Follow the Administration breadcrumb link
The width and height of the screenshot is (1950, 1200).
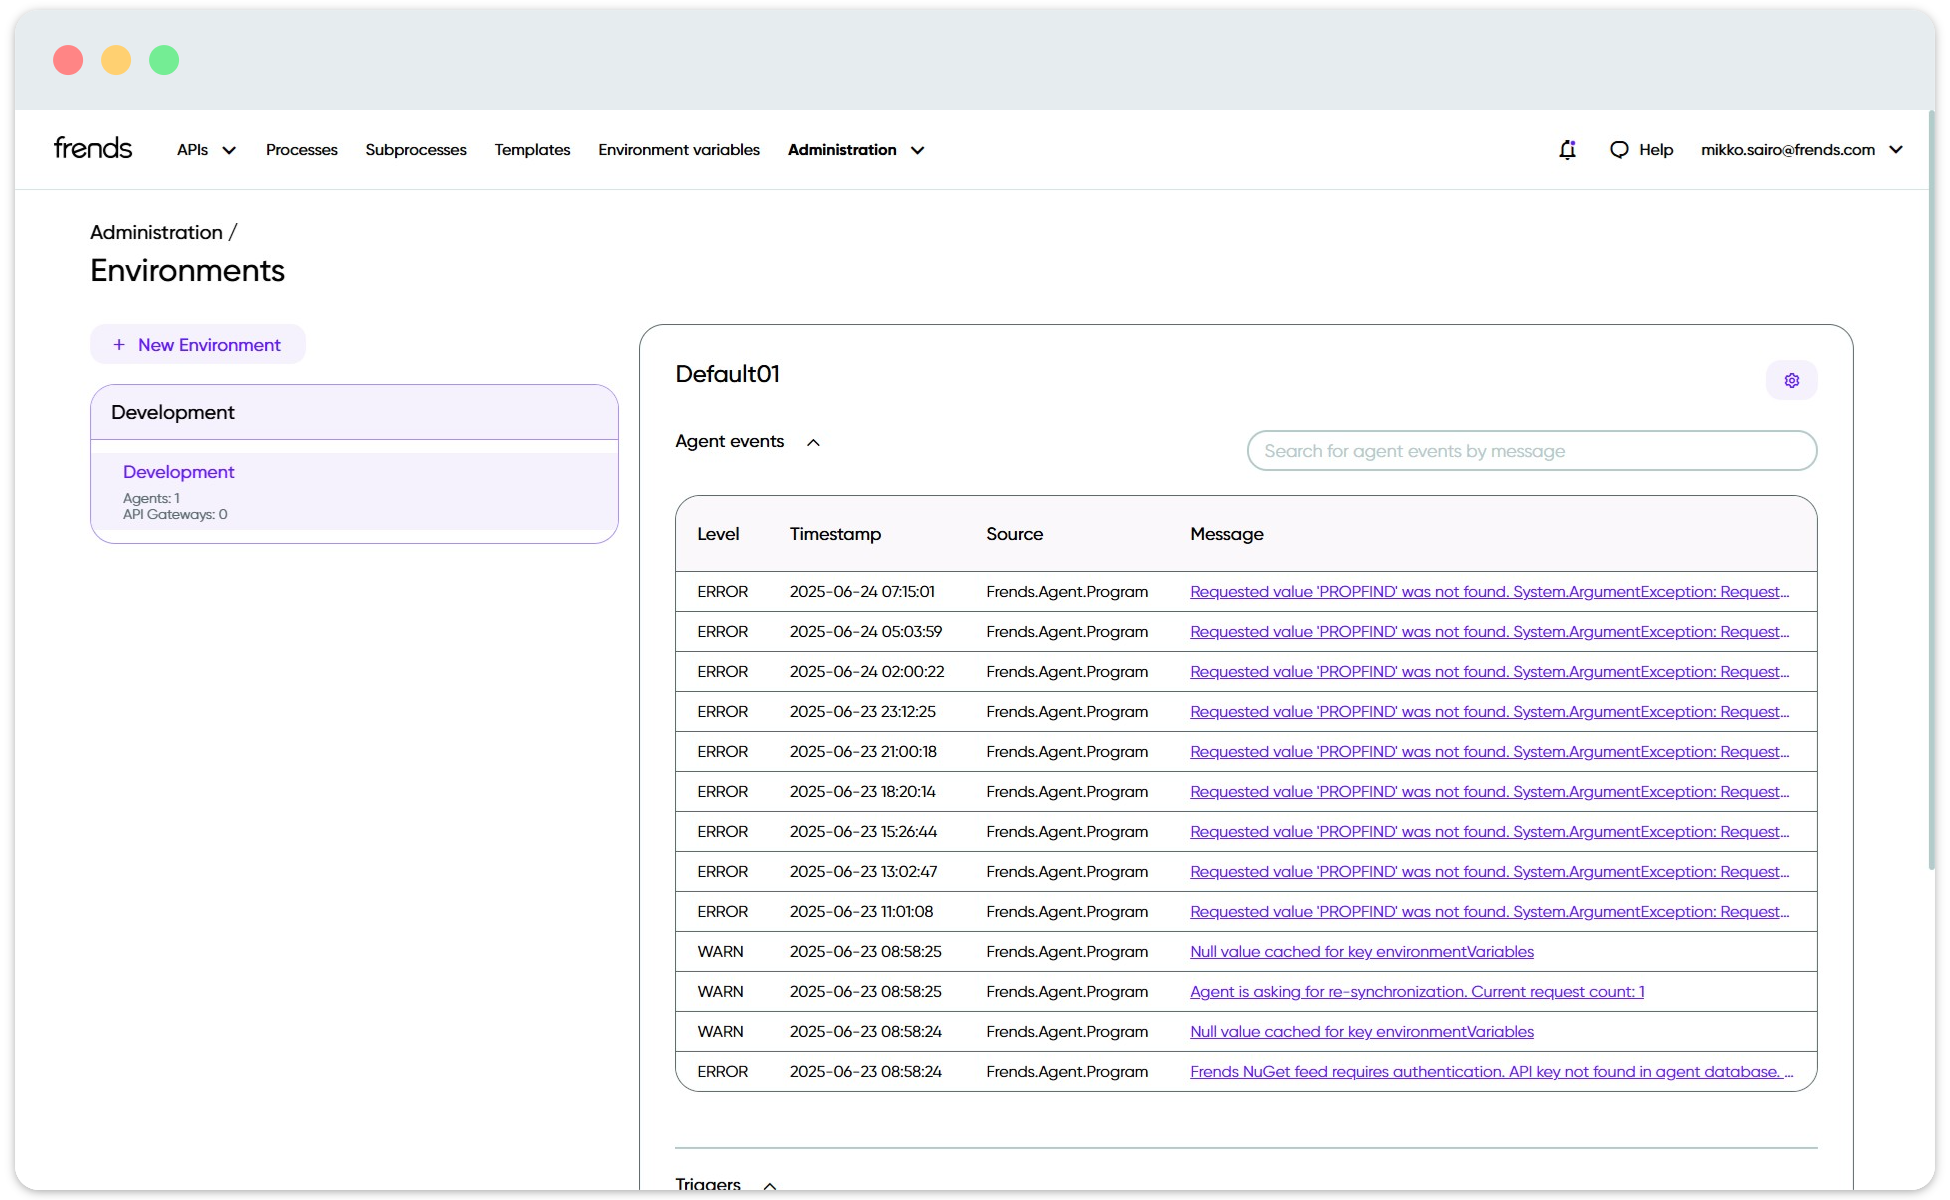coord(156,231)
